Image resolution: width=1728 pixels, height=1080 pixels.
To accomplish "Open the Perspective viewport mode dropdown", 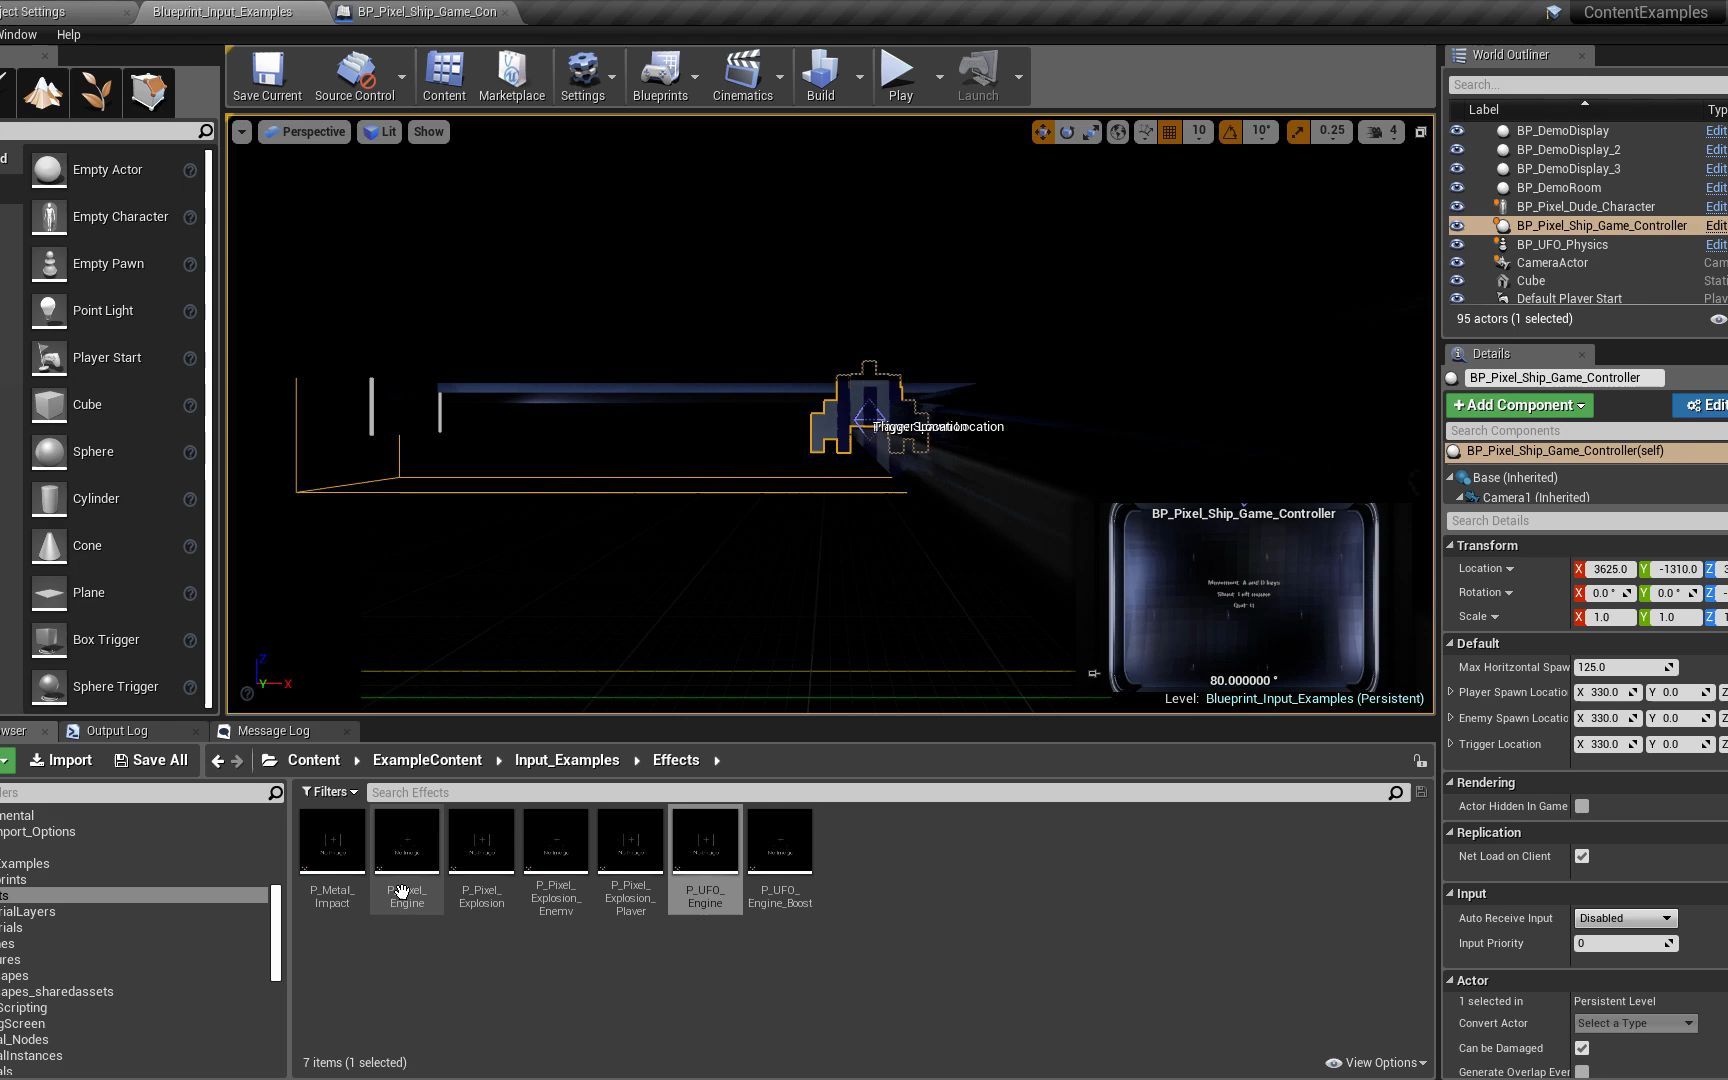I will [x=304, y=132].
